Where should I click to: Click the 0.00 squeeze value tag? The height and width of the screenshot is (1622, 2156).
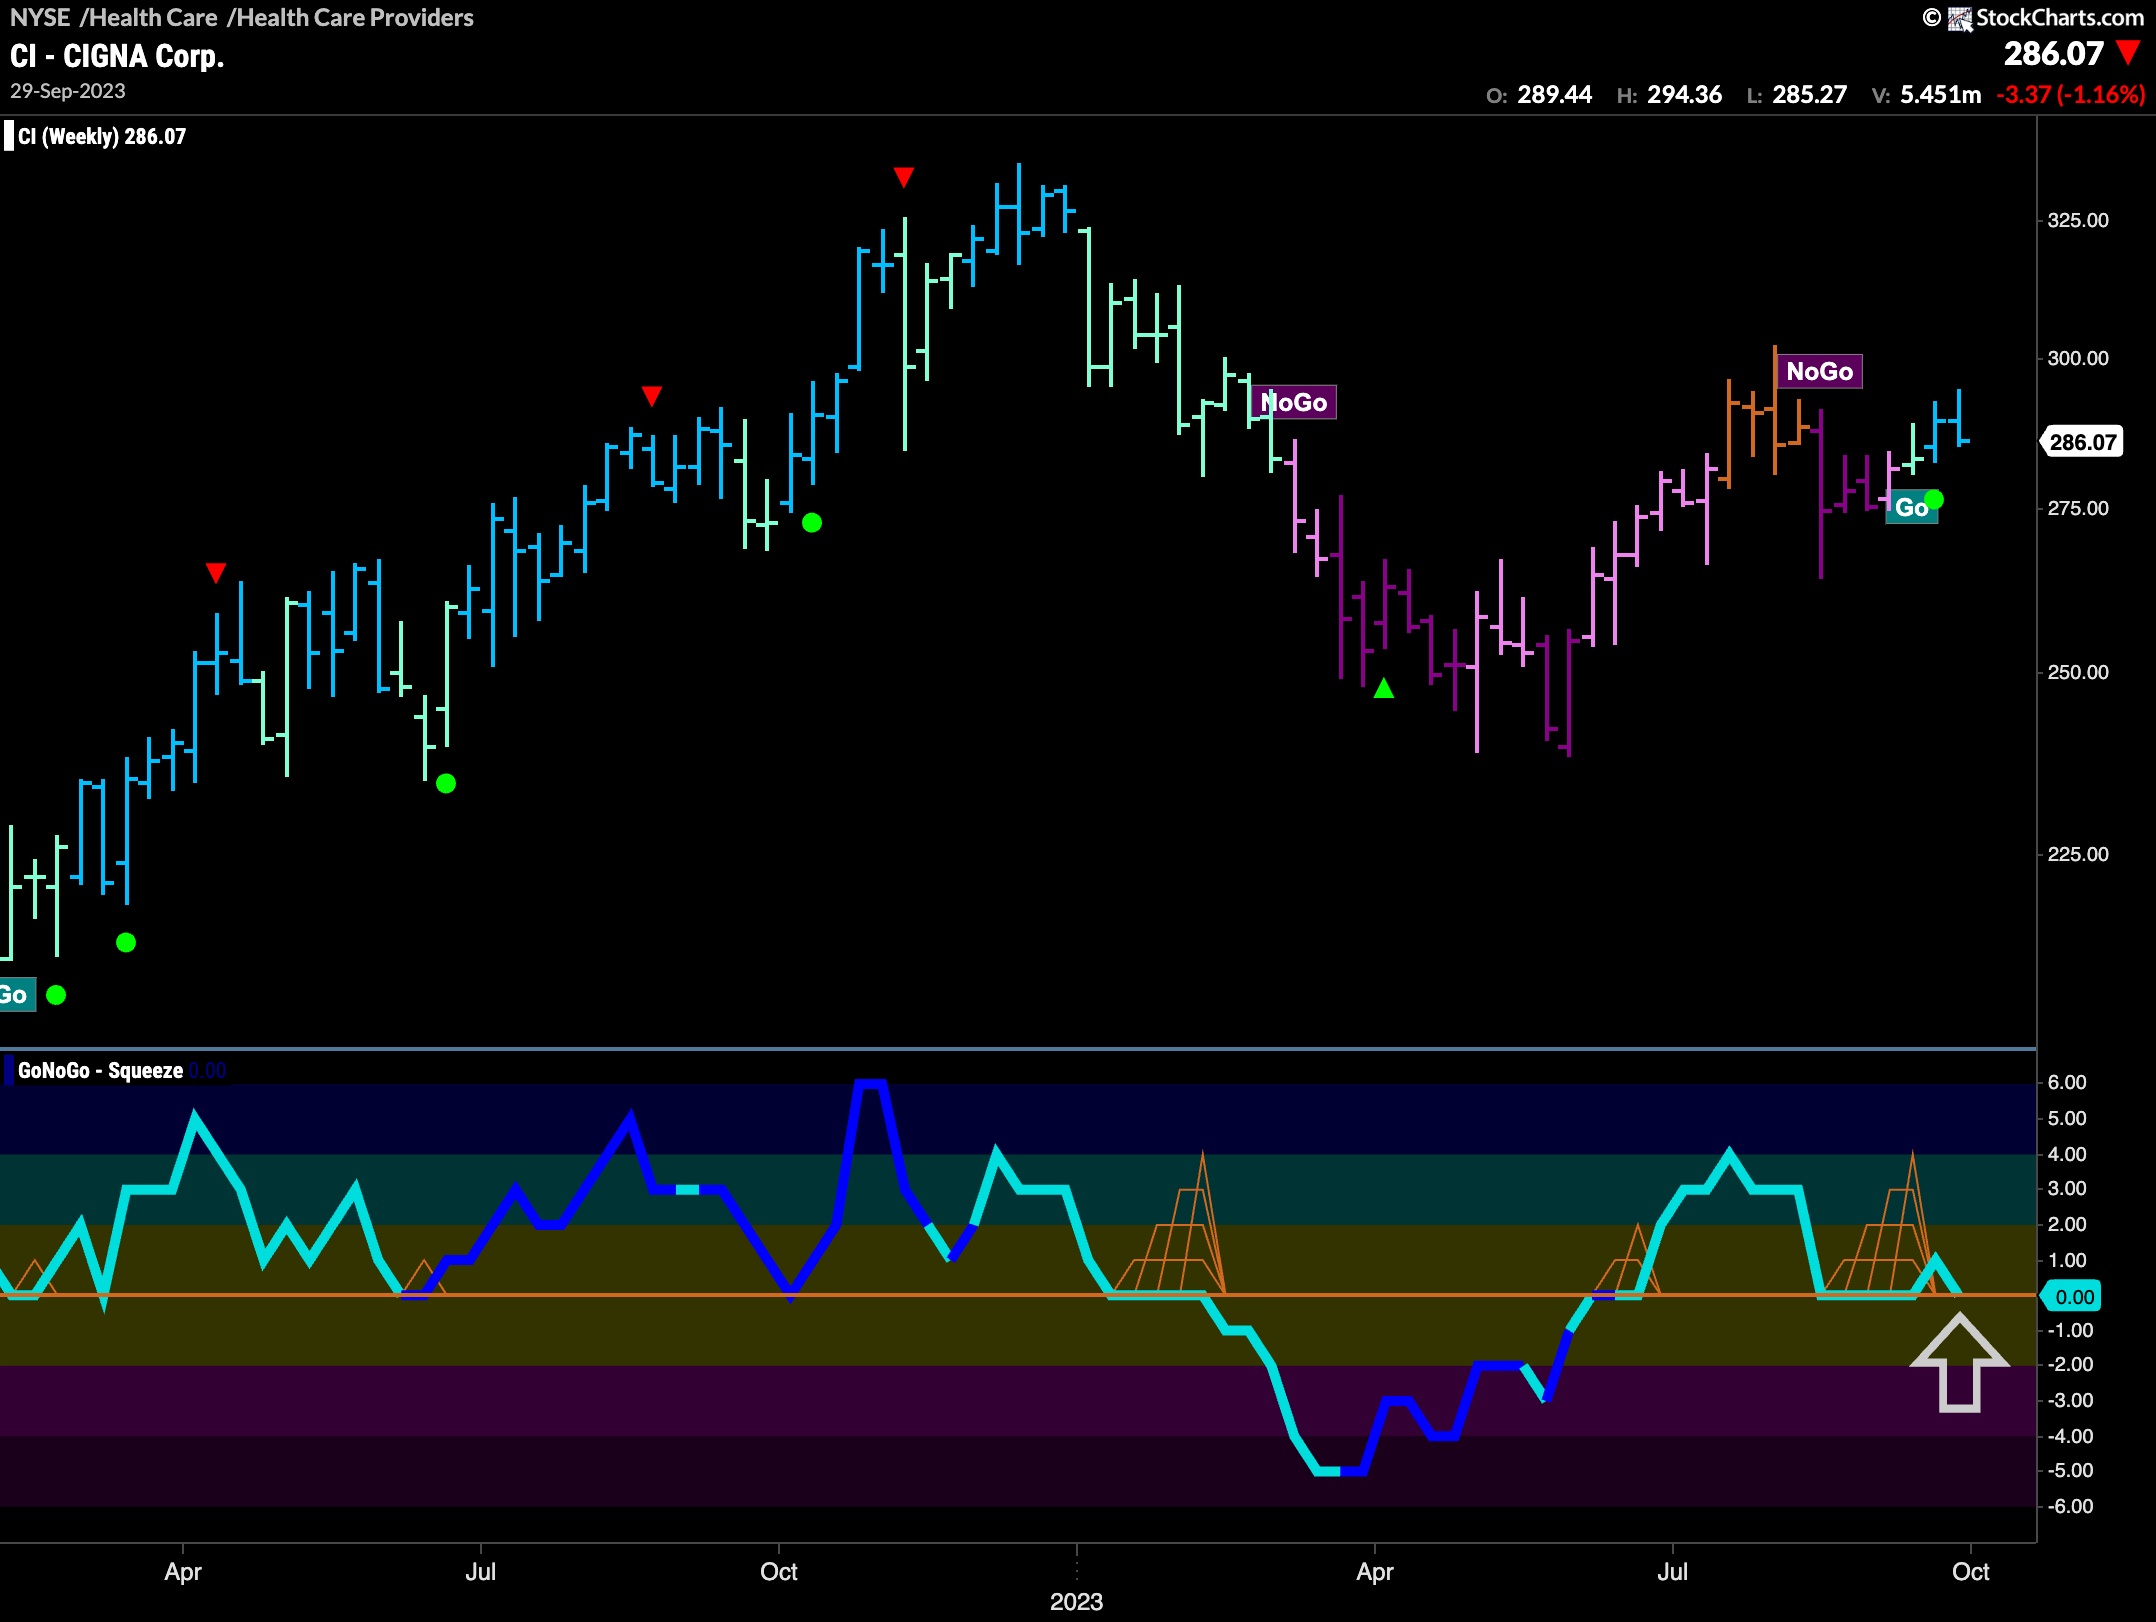coord(2073,1297)
